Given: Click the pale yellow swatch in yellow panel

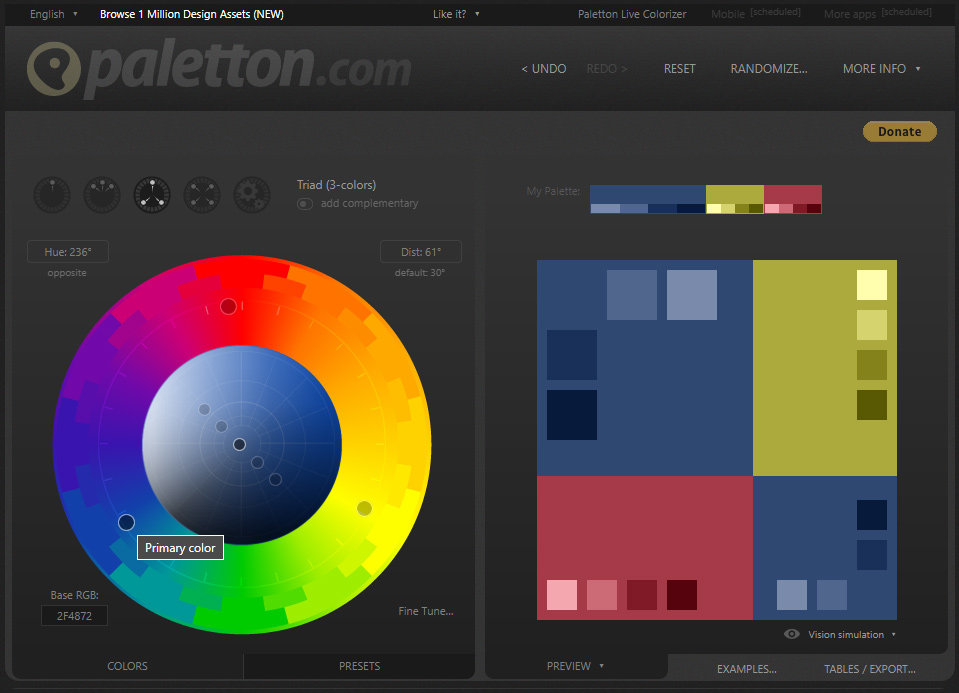Looking at the screenshot, I should 872,285.
